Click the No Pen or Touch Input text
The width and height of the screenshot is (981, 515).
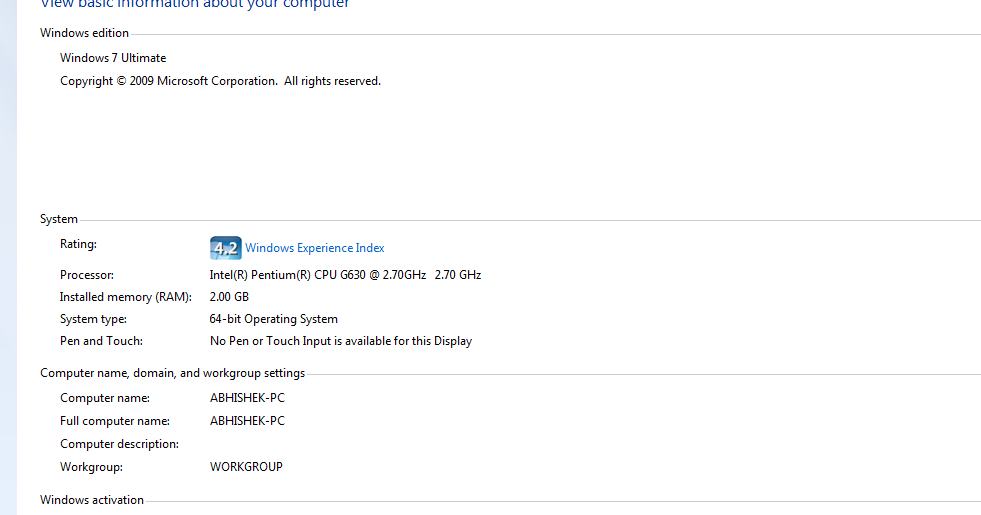tap(341, 341)
